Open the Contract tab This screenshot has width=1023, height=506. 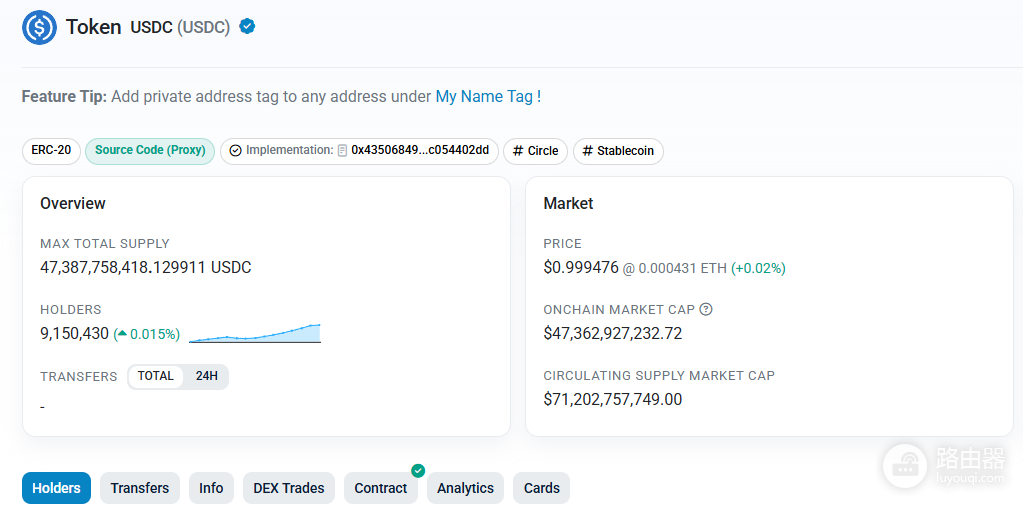pos(381,488)
